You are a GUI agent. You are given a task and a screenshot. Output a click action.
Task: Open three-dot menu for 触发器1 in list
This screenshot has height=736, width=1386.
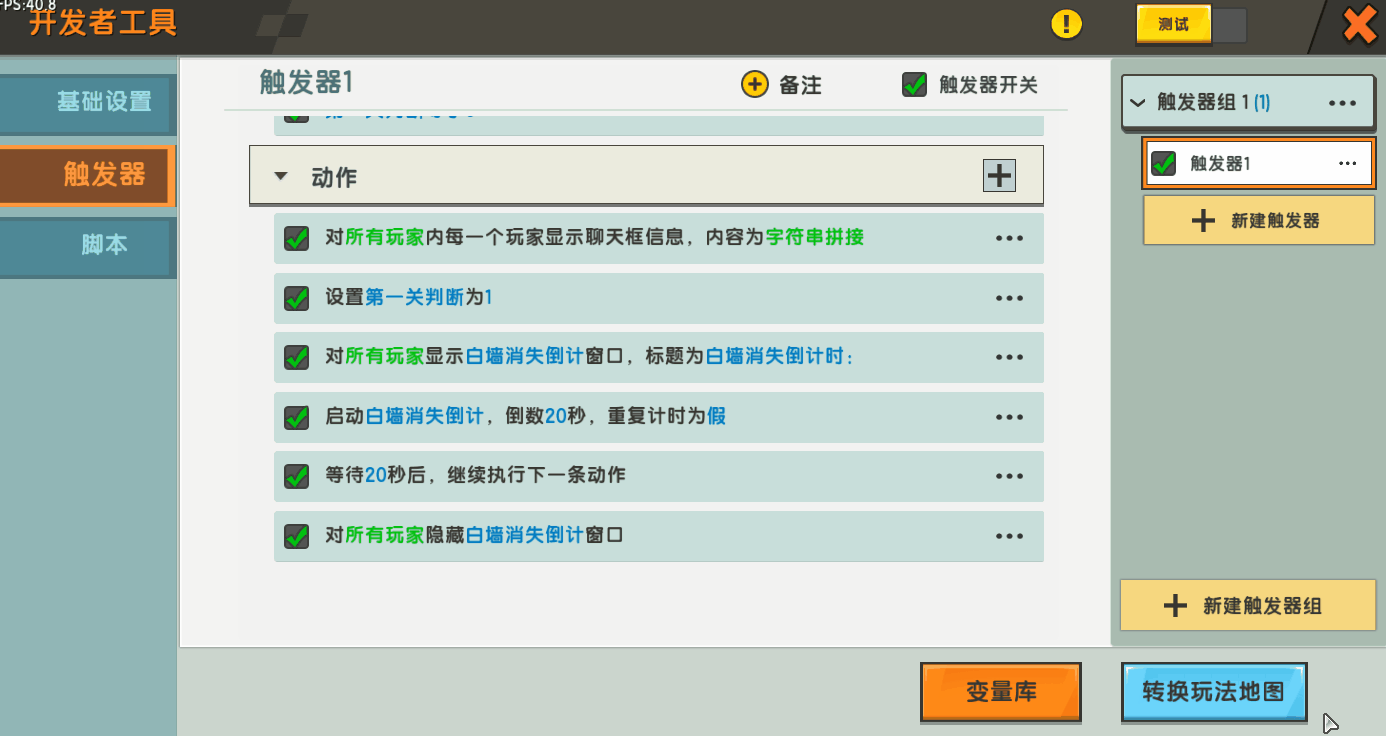pos(1347,164)
